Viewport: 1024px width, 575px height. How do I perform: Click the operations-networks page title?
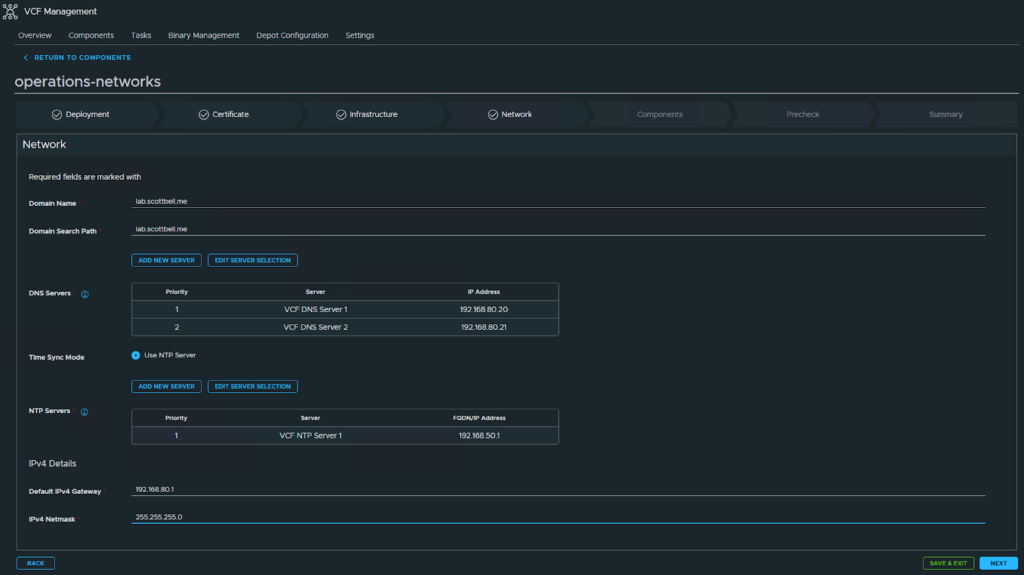tap(88, 82)
